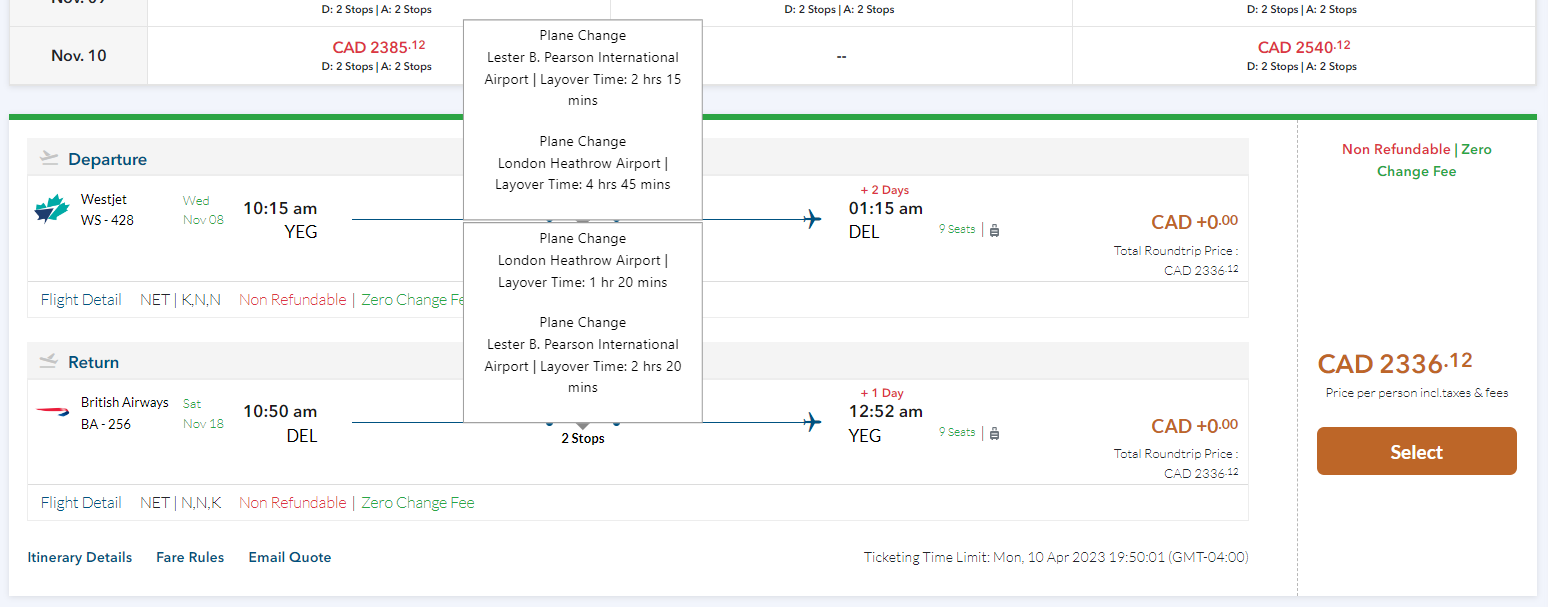Image resolution: width=1548 pixels, height=607 pixels.
Task: Click the Zero Change Fee text on return
Action: (x=417, y=503)
